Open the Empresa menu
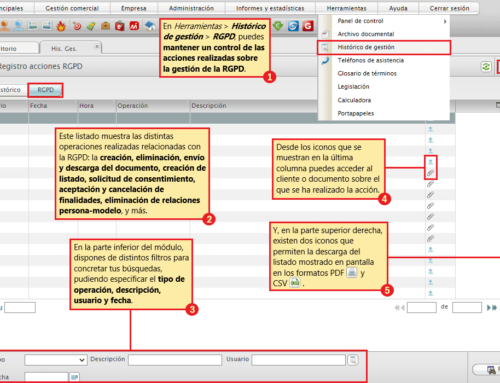This screenshot has width=500, height=383. coord(134,8)
